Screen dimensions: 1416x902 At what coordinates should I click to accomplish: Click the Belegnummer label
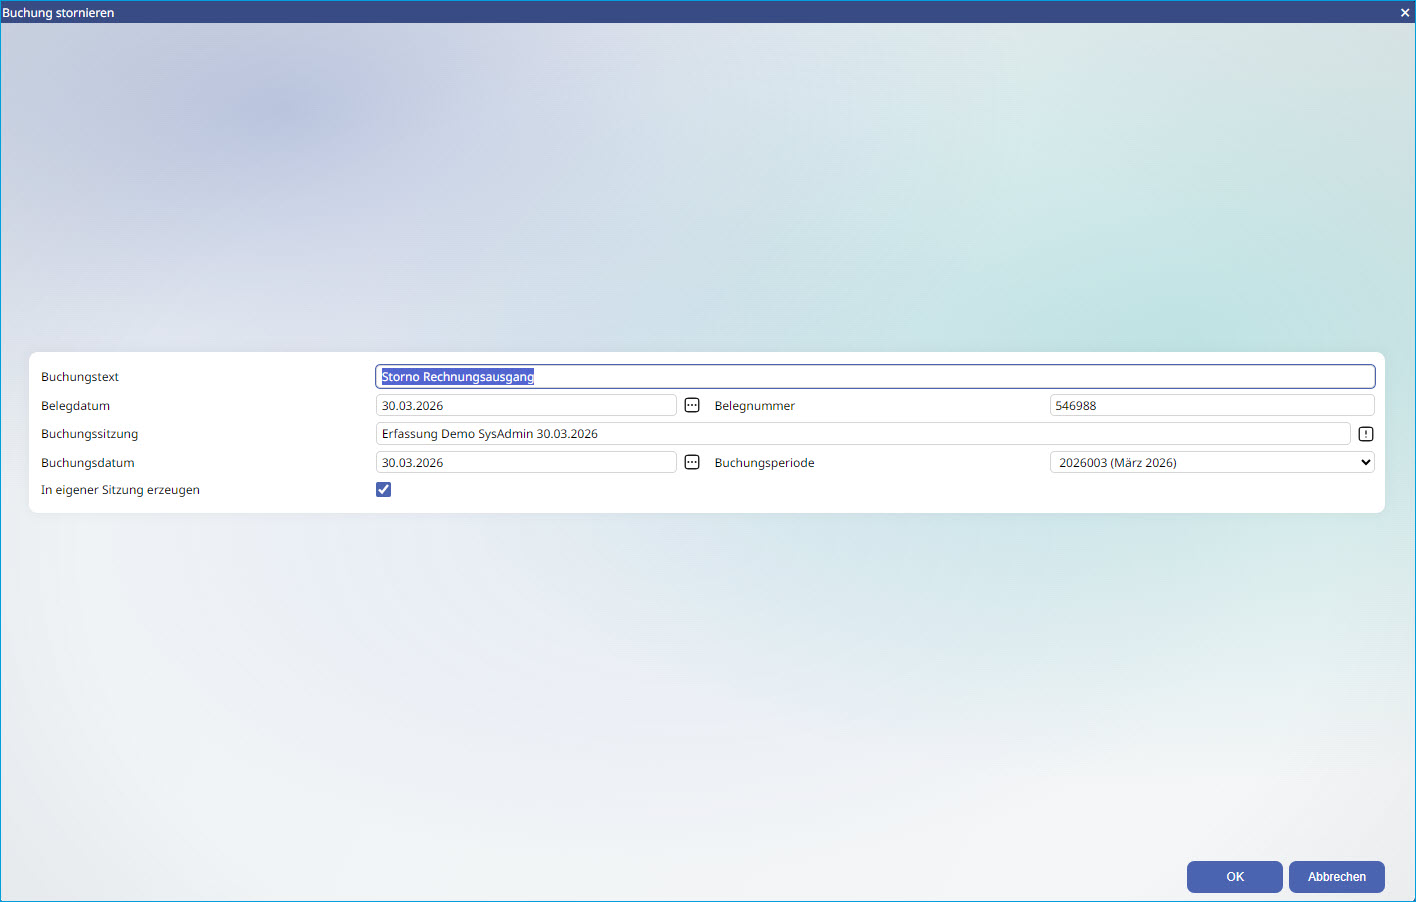coord(755,406)
